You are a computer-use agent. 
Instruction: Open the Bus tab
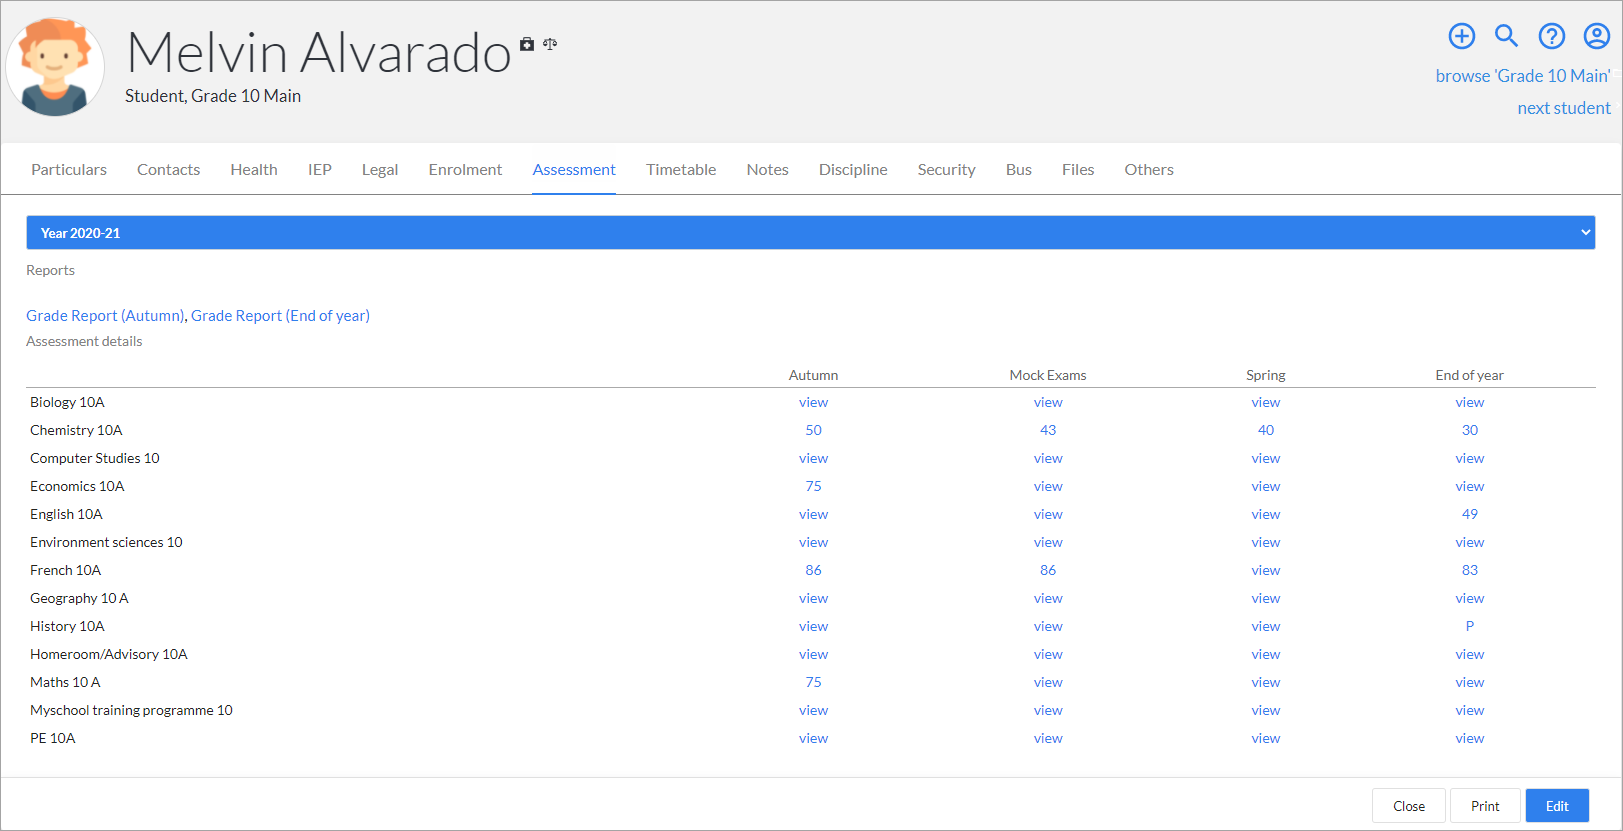pyautogui.click(x=1019, y=170)
